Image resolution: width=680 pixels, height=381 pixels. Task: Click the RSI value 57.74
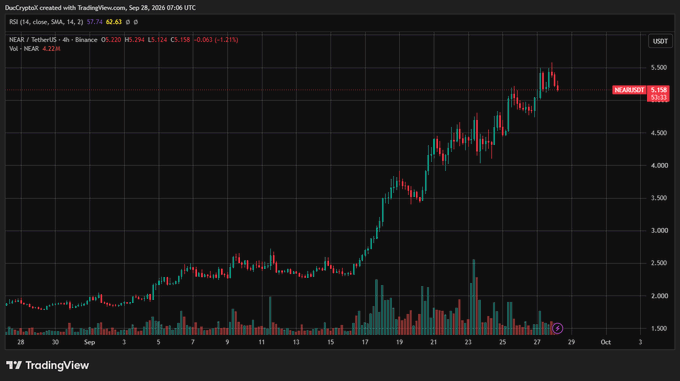[x=95, y=22]
